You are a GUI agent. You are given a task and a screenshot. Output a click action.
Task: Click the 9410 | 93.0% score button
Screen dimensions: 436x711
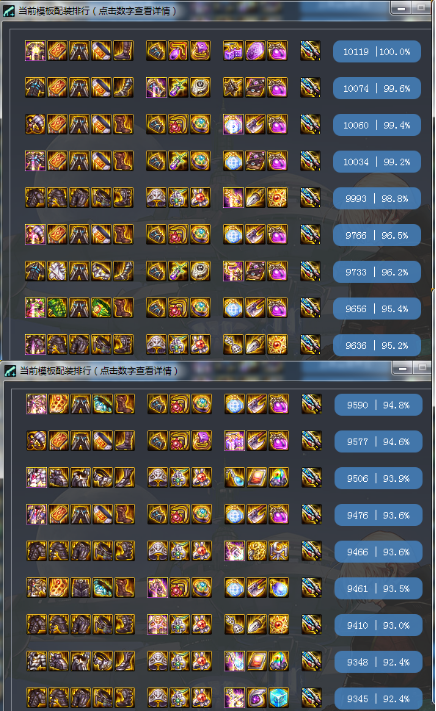378,625
